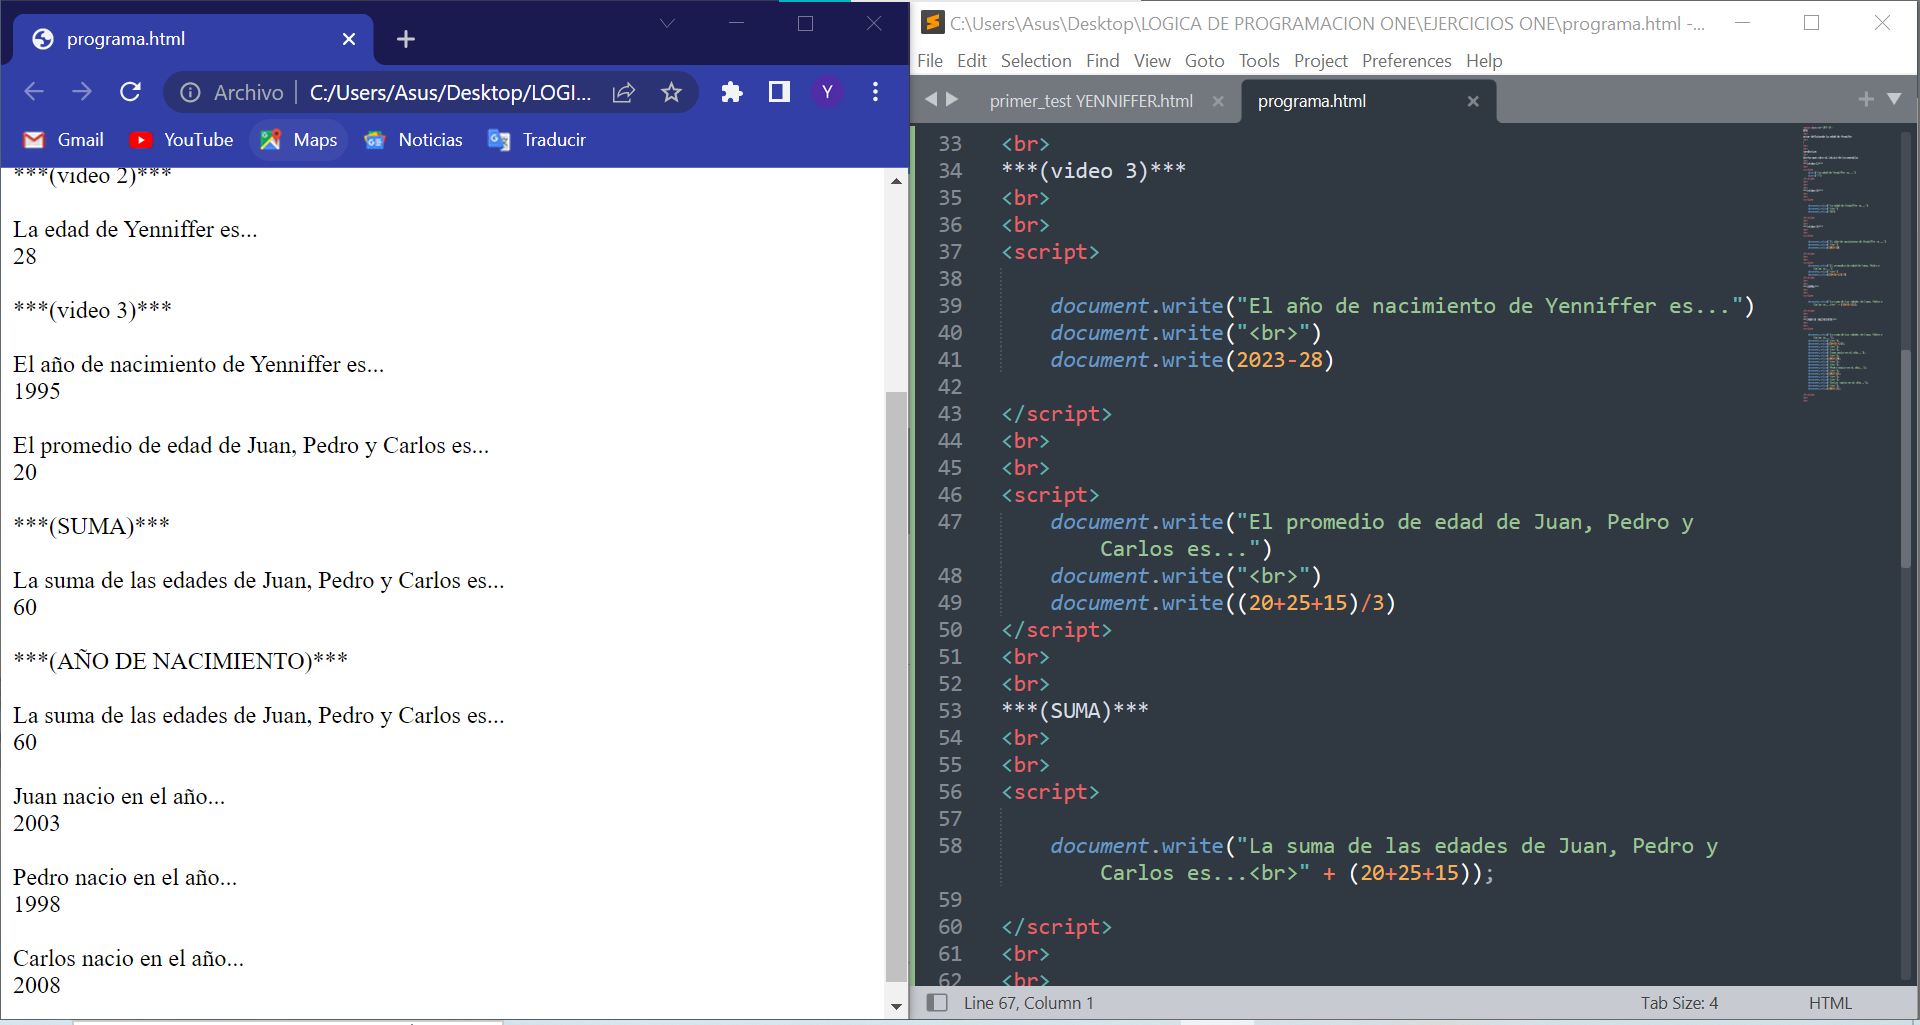
Task: Open tab list dropdown arrow in Sublime
Action: tap(1894, 99)
